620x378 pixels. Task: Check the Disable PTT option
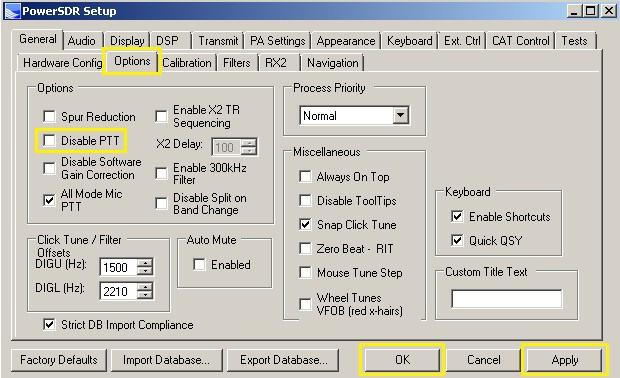(49, 140)
